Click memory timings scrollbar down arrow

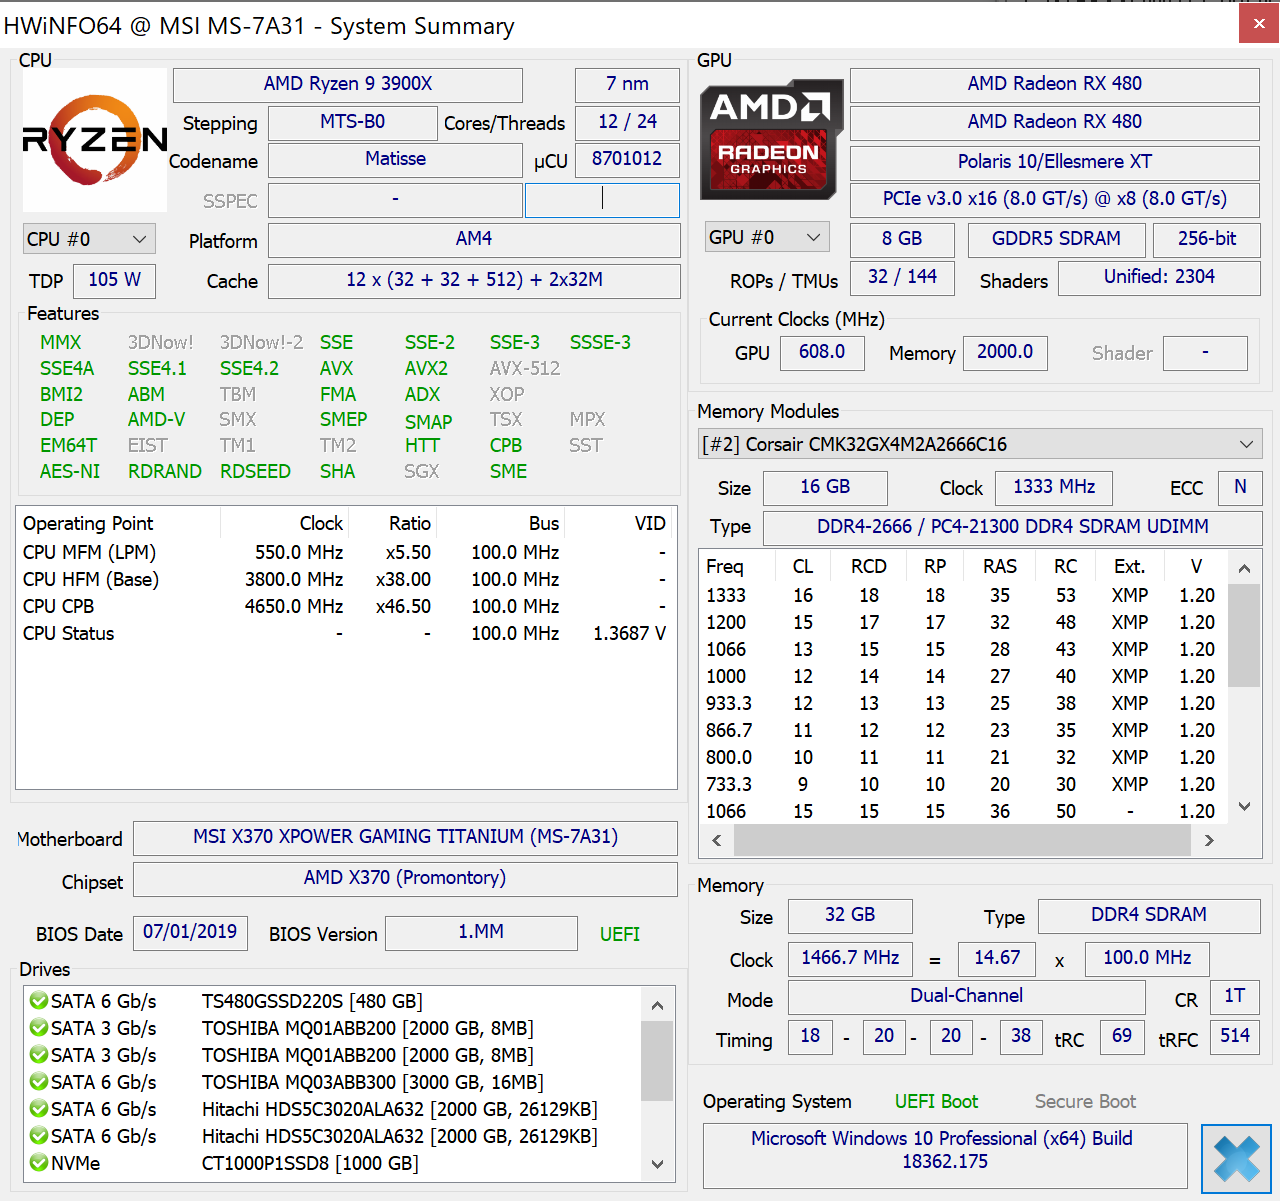(x=1244, y=806)
